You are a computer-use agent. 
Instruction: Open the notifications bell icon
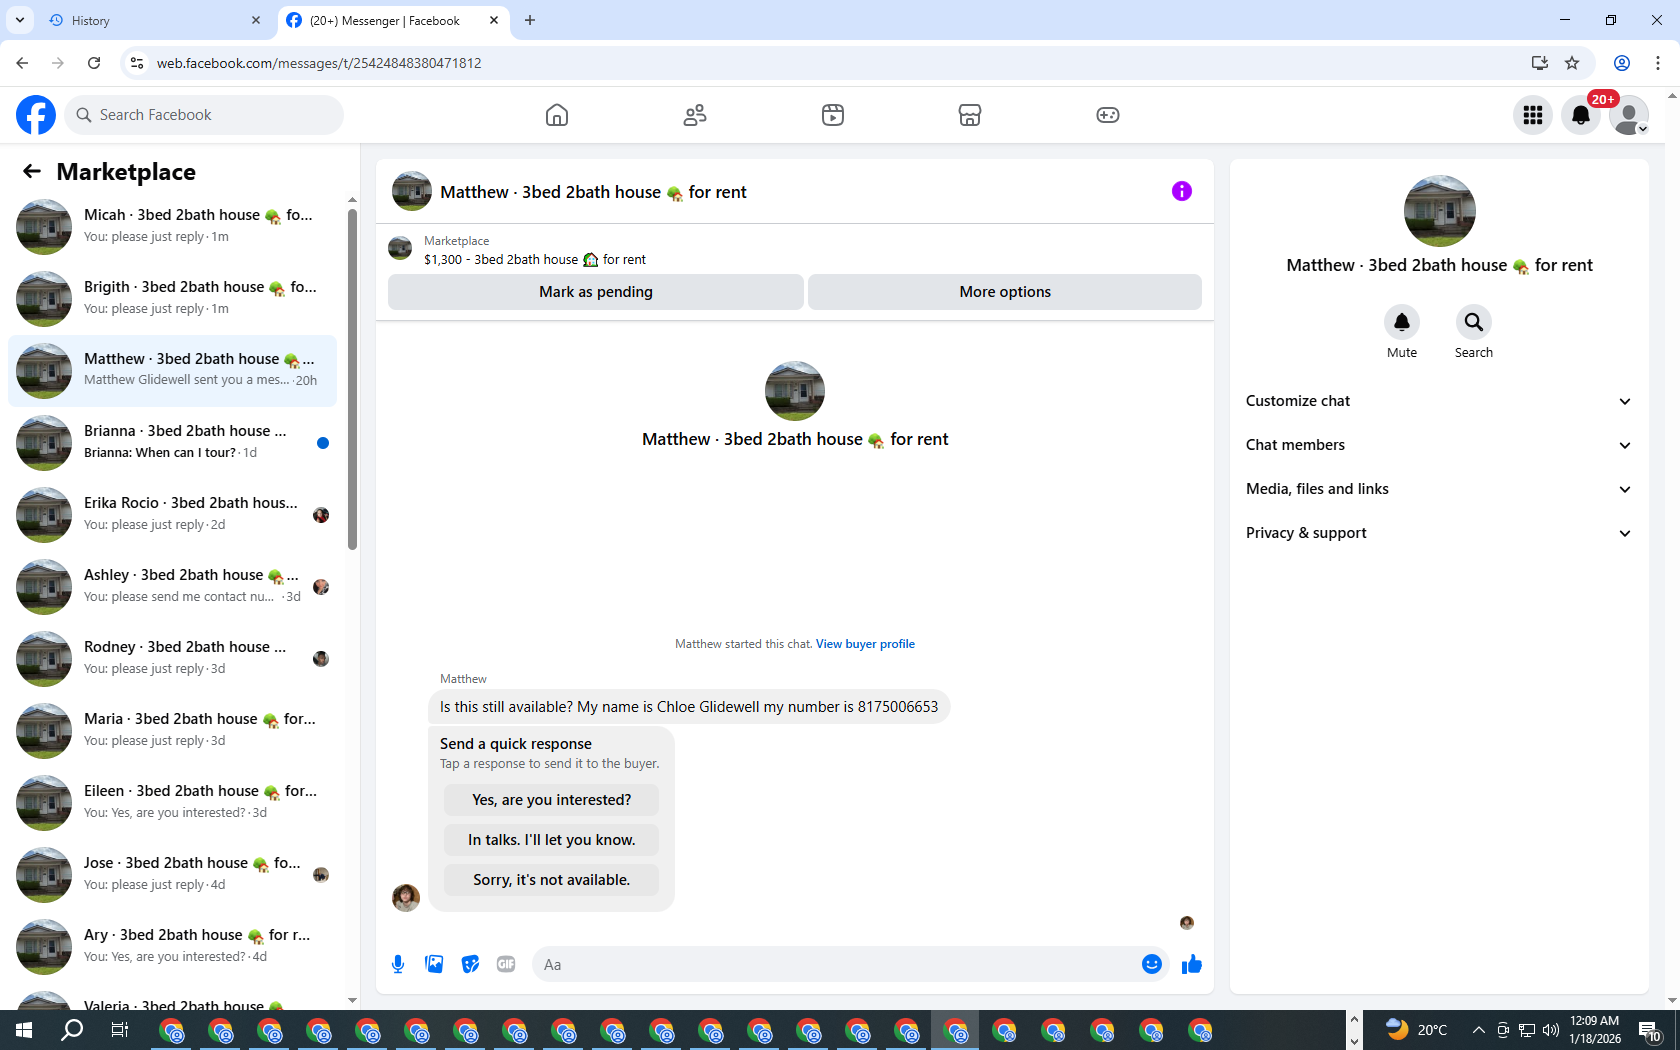(x=1581, y=115)
